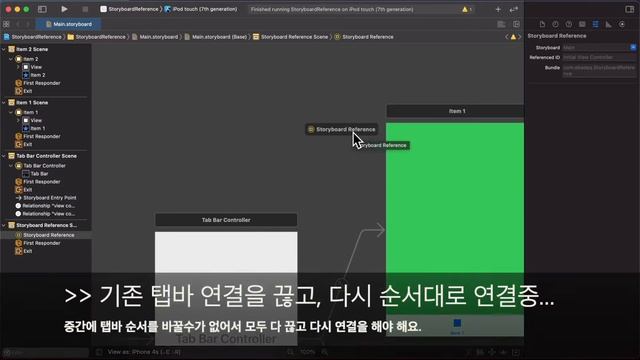
Task: Go forward in editor history
Action: pos(28,24)
